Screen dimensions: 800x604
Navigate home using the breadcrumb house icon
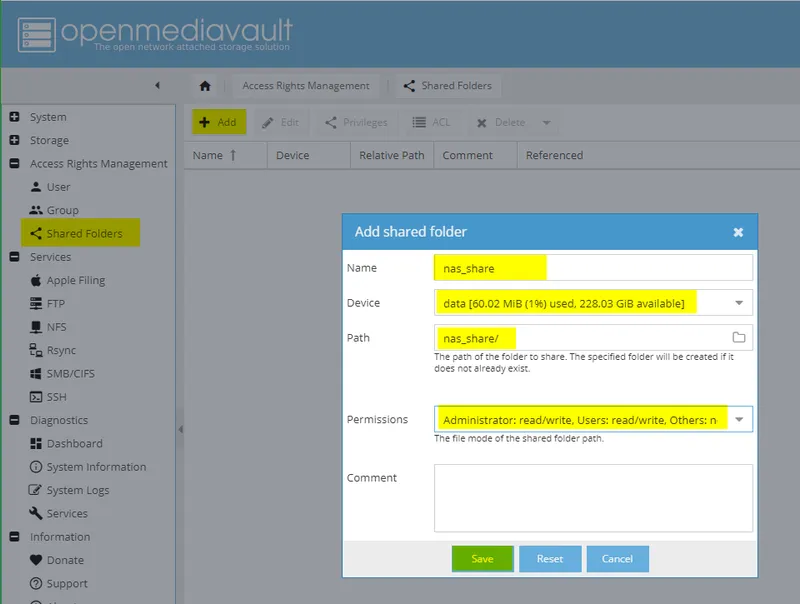(x=204, y=86)
